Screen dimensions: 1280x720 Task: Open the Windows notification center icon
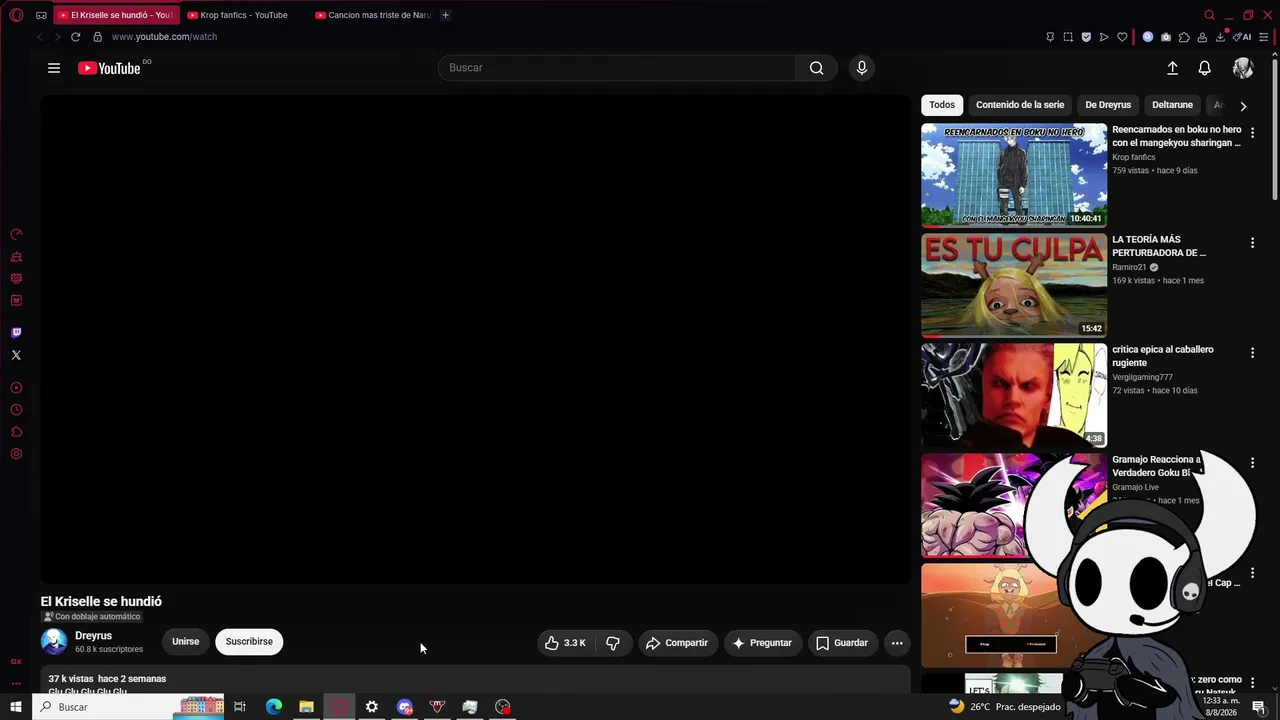pyautogui.click(x=1259, y=707)
